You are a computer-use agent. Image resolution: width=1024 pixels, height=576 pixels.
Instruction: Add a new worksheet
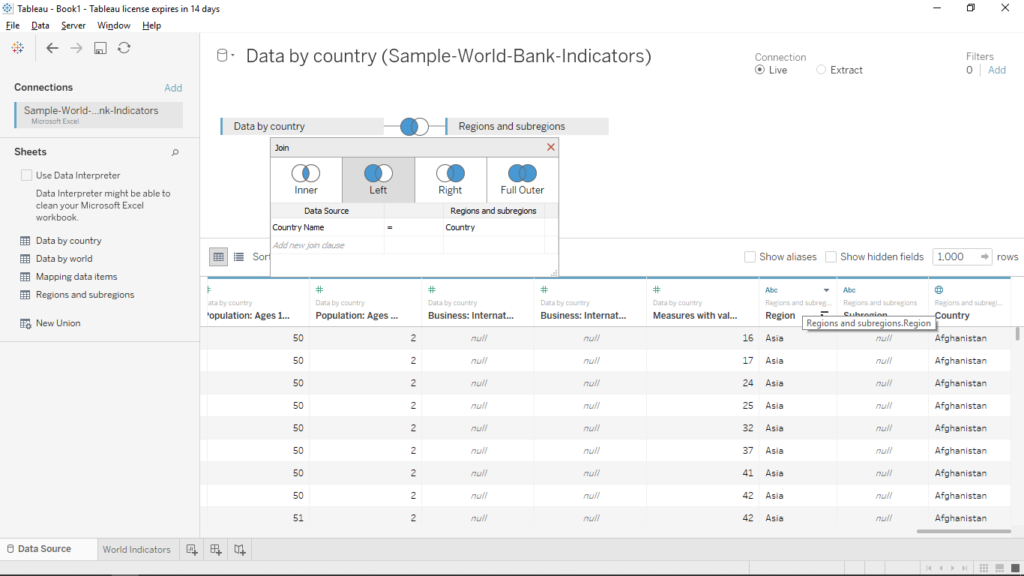(x=193, y=549)
